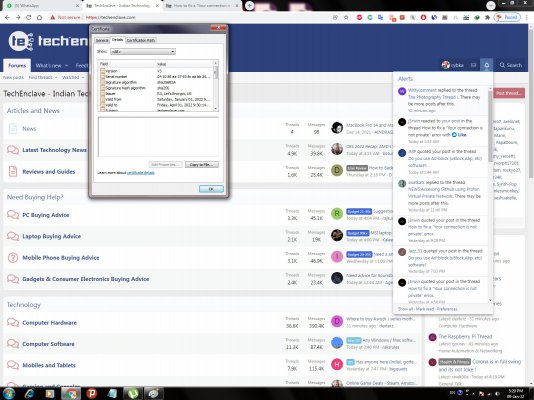Select the Serial number field row

pyautogui.click(x=157, y=77)
